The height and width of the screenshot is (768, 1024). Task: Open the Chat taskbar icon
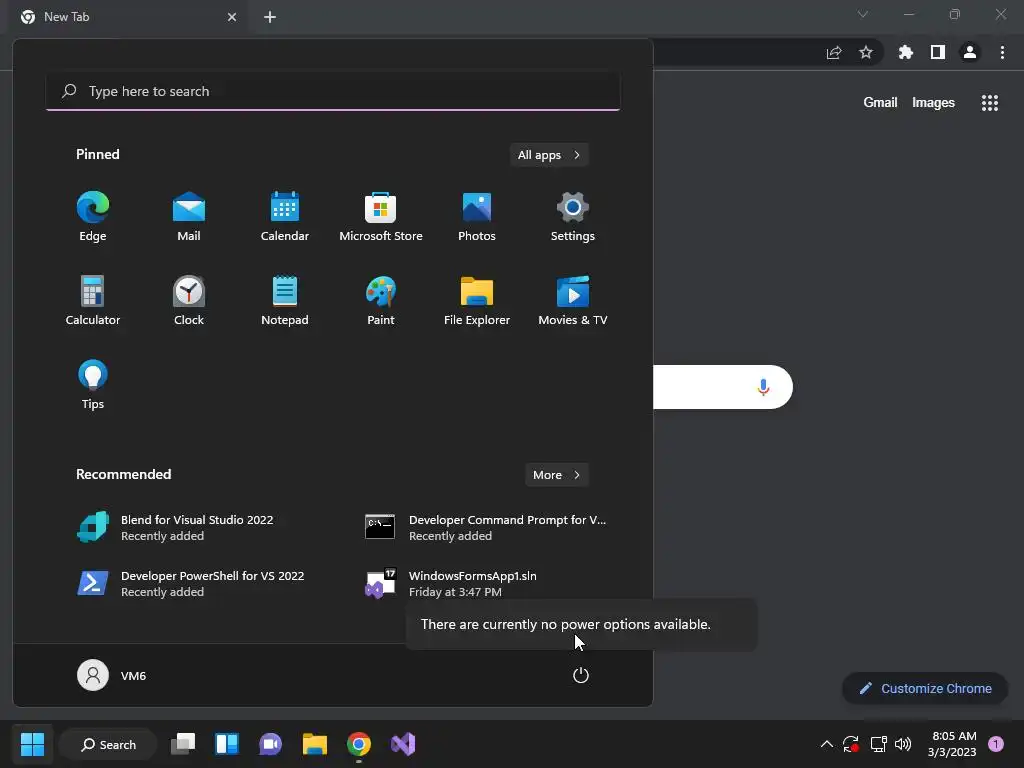(270, 744)
